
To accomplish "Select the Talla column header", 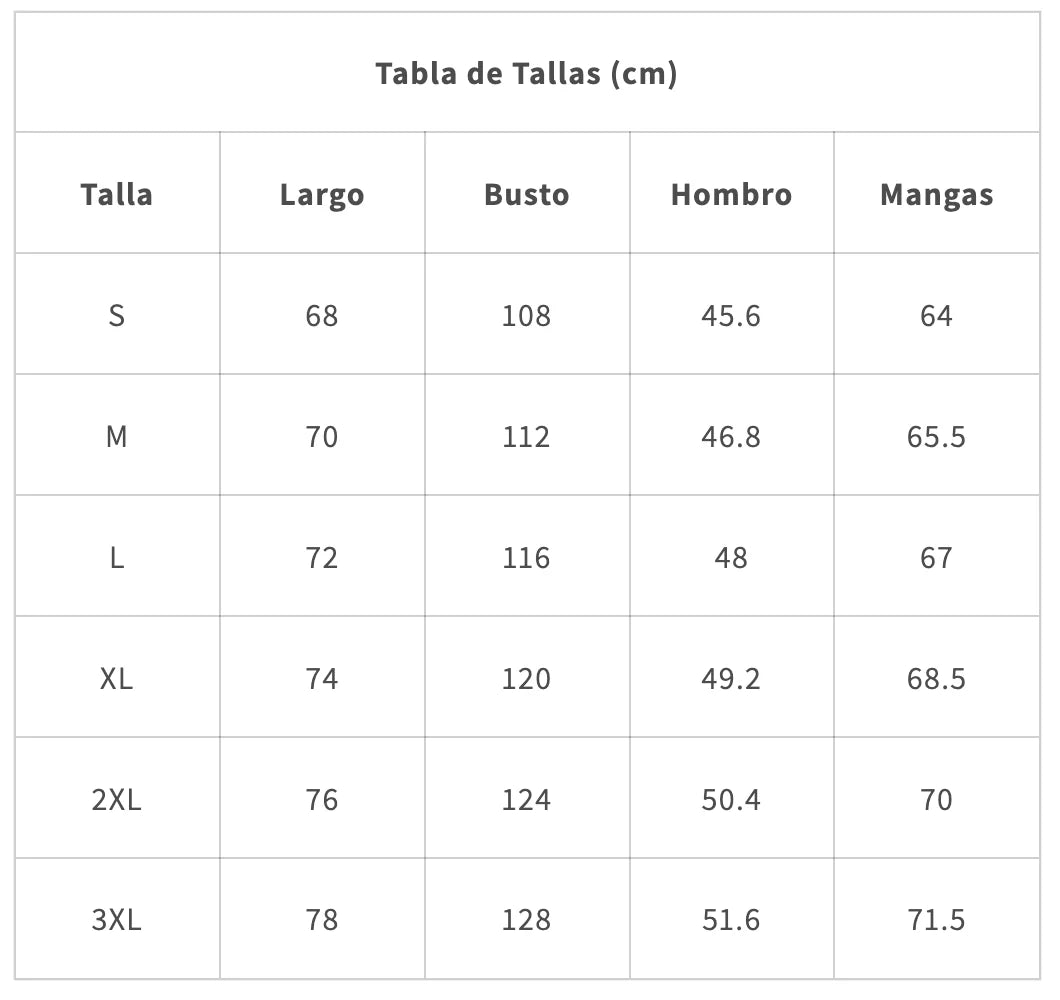I will point(117,194).
